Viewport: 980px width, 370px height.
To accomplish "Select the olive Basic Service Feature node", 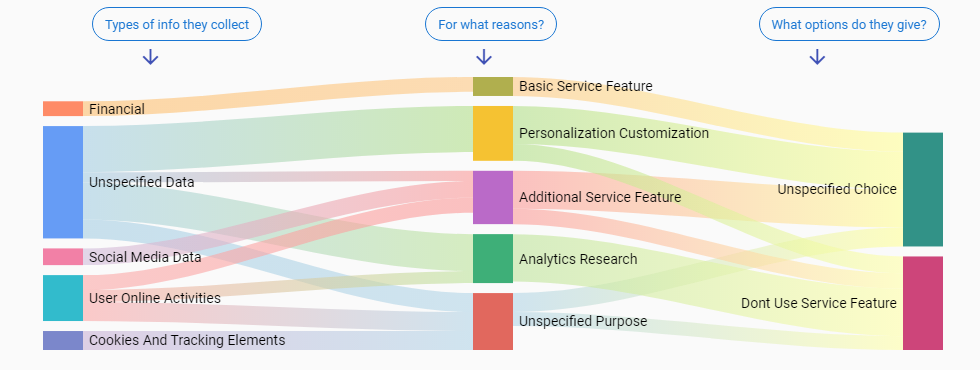I will point(492,86).
